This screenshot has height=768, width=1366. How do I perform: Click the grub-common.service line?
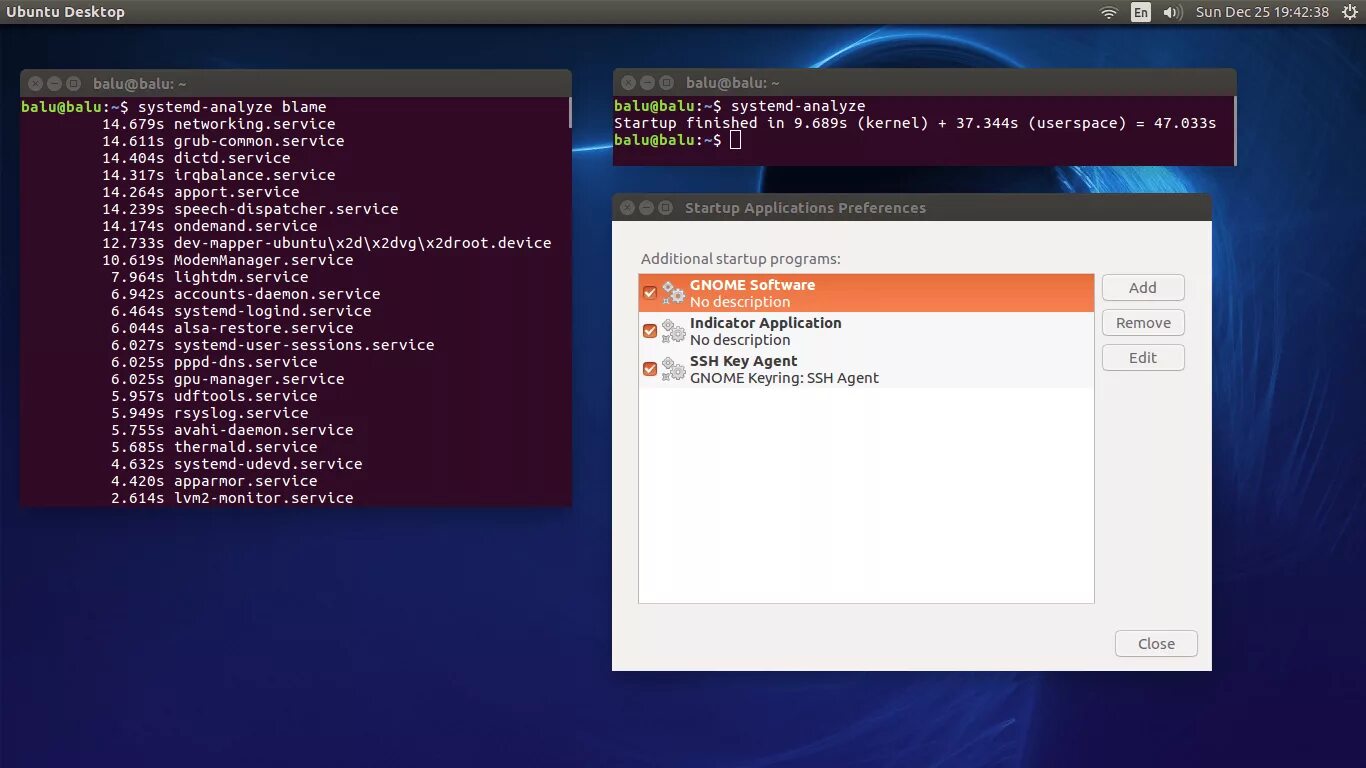223,141
